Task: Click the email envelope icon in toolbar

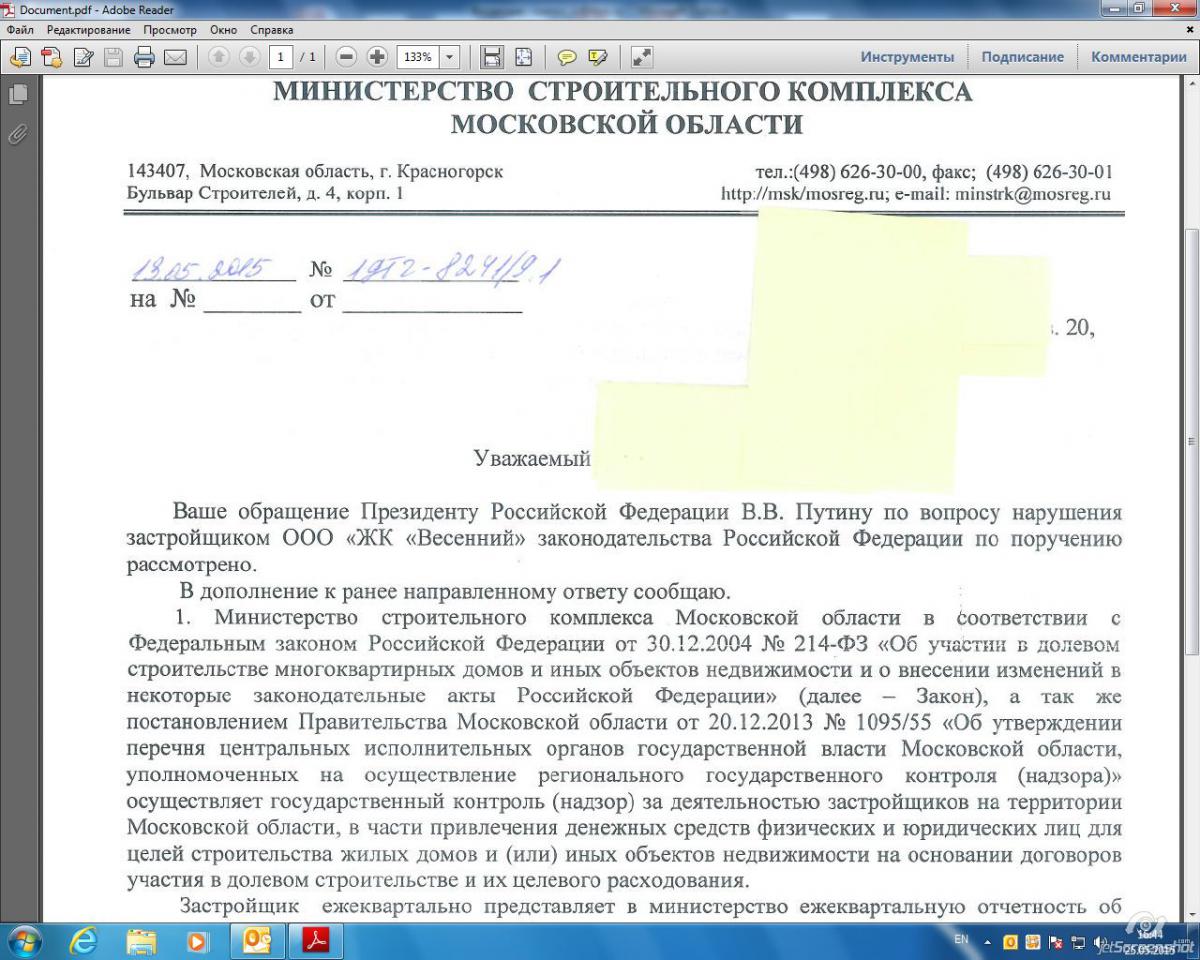Action: click(175, 57)
